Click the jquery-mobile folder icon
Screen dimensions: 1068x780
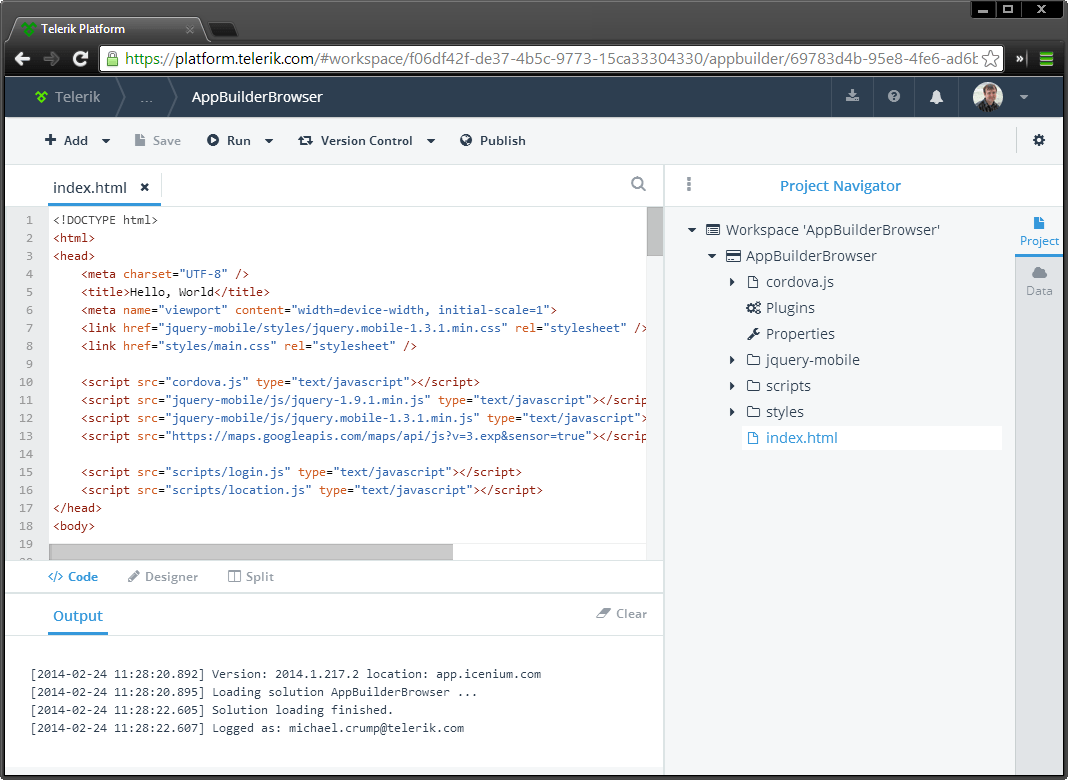[753, 360]
